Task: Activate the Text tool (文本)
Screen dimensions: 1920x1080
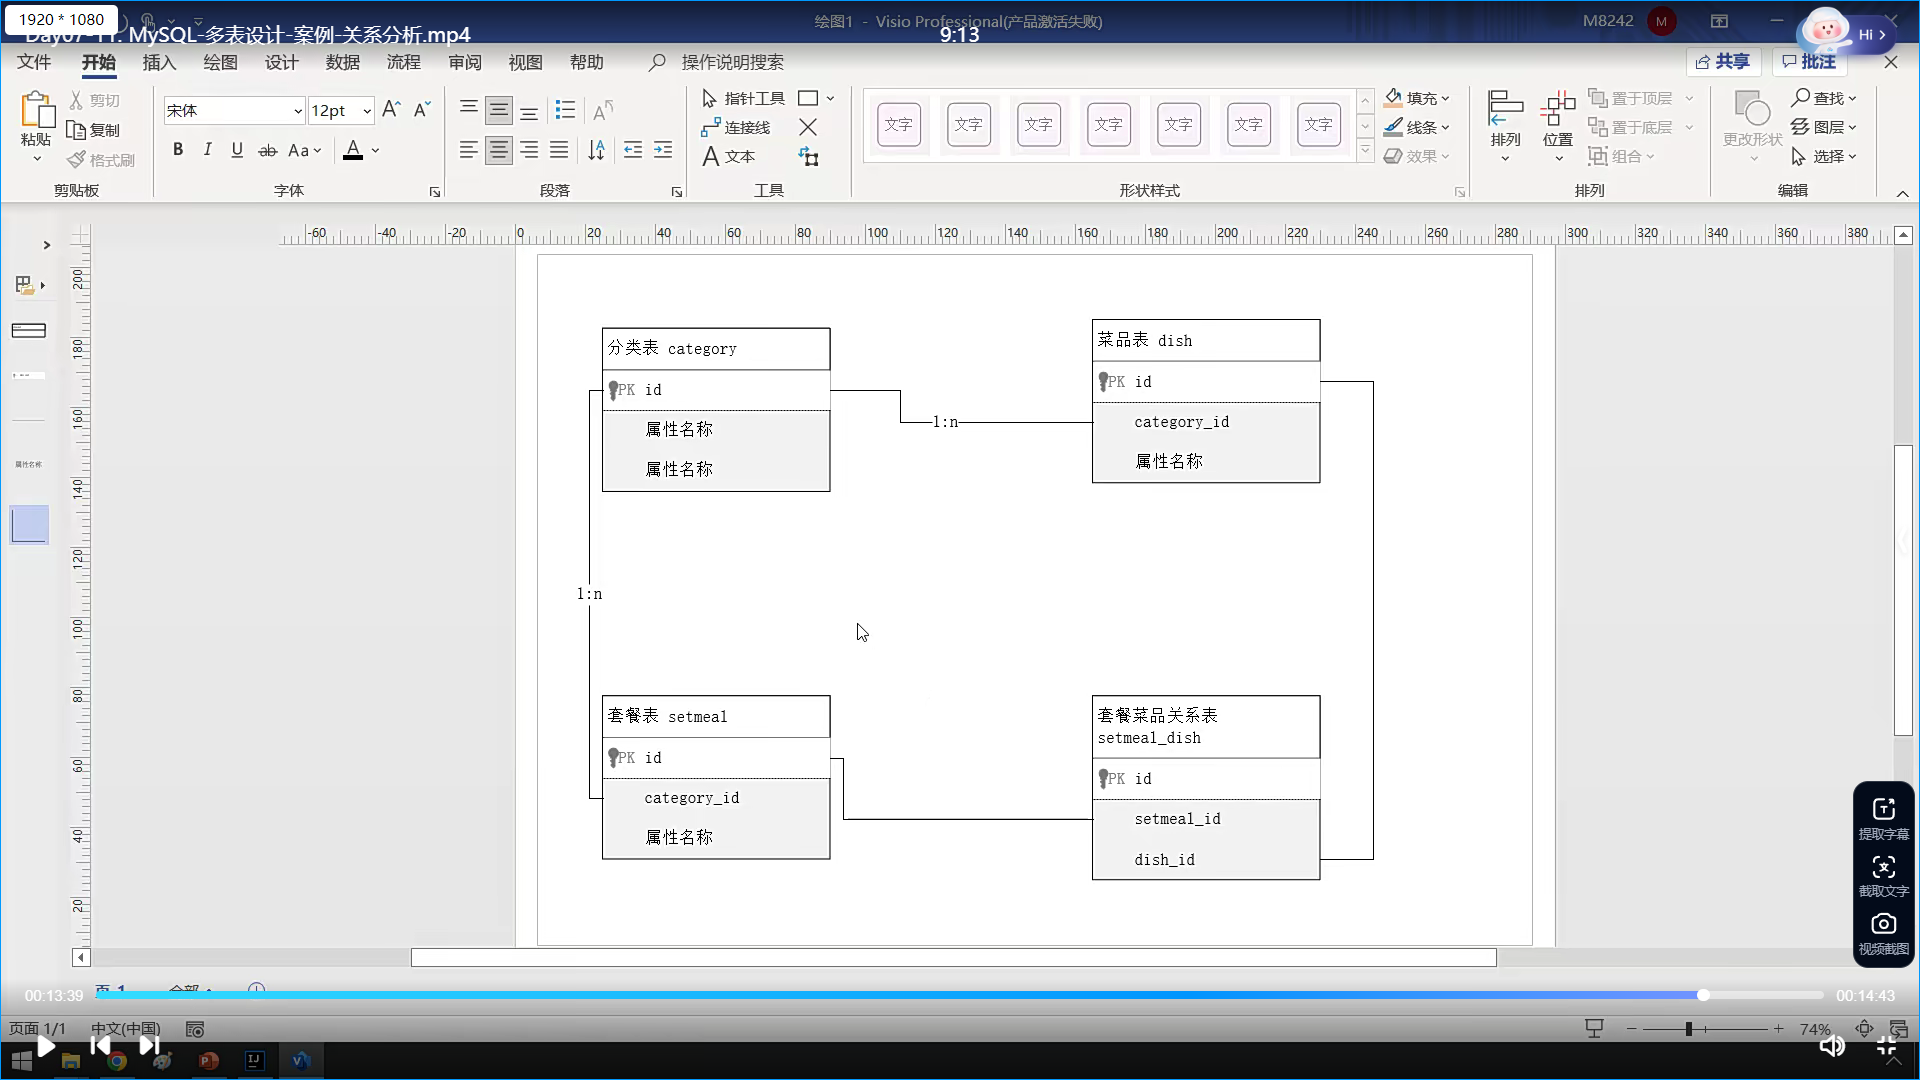Action: point(729,156)
